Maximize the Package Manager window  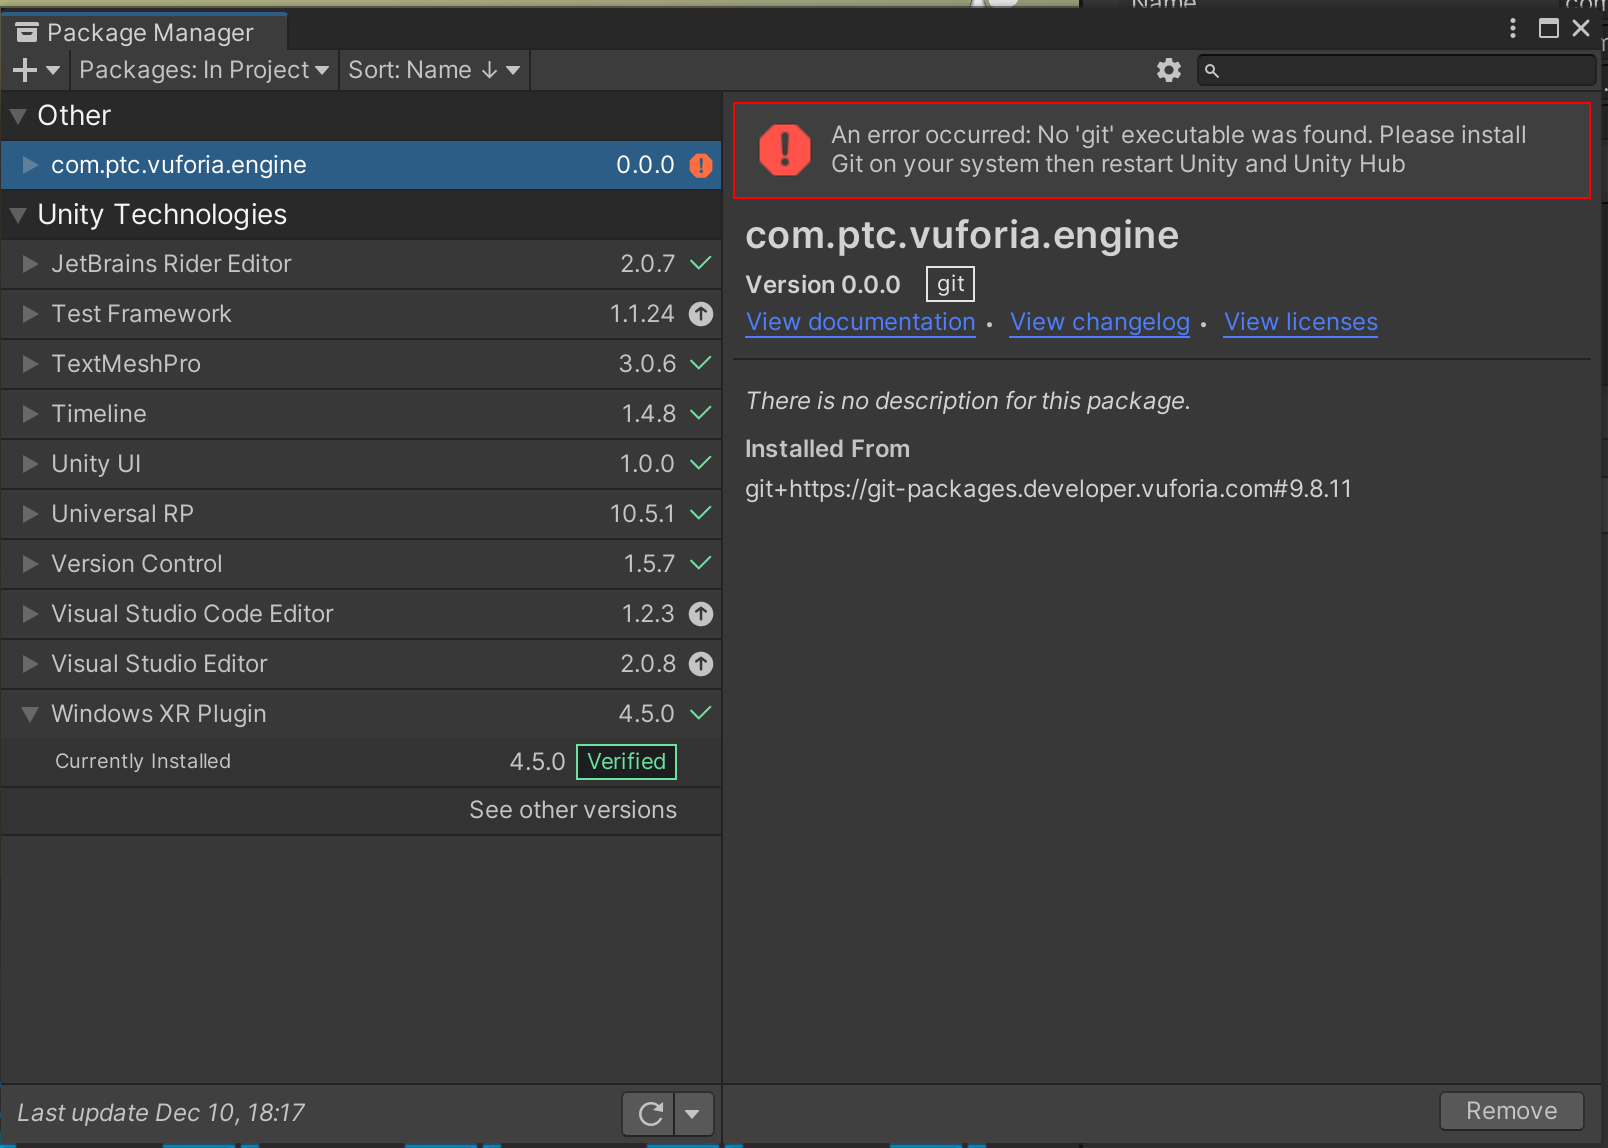point(1548,28)
